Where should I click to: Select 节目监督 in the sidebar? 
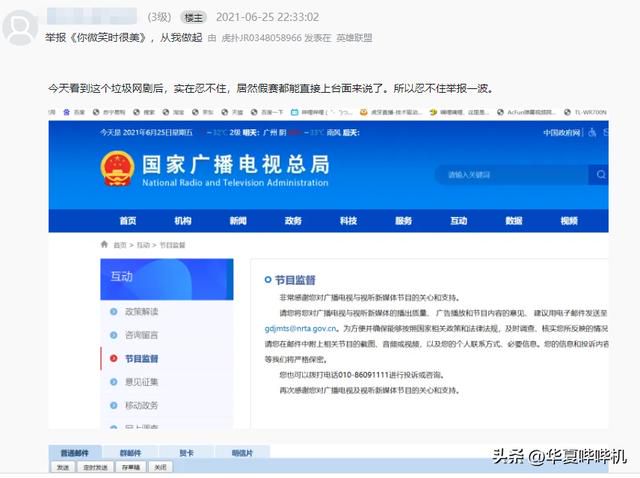pyautogui.click(x=141, y=359)
